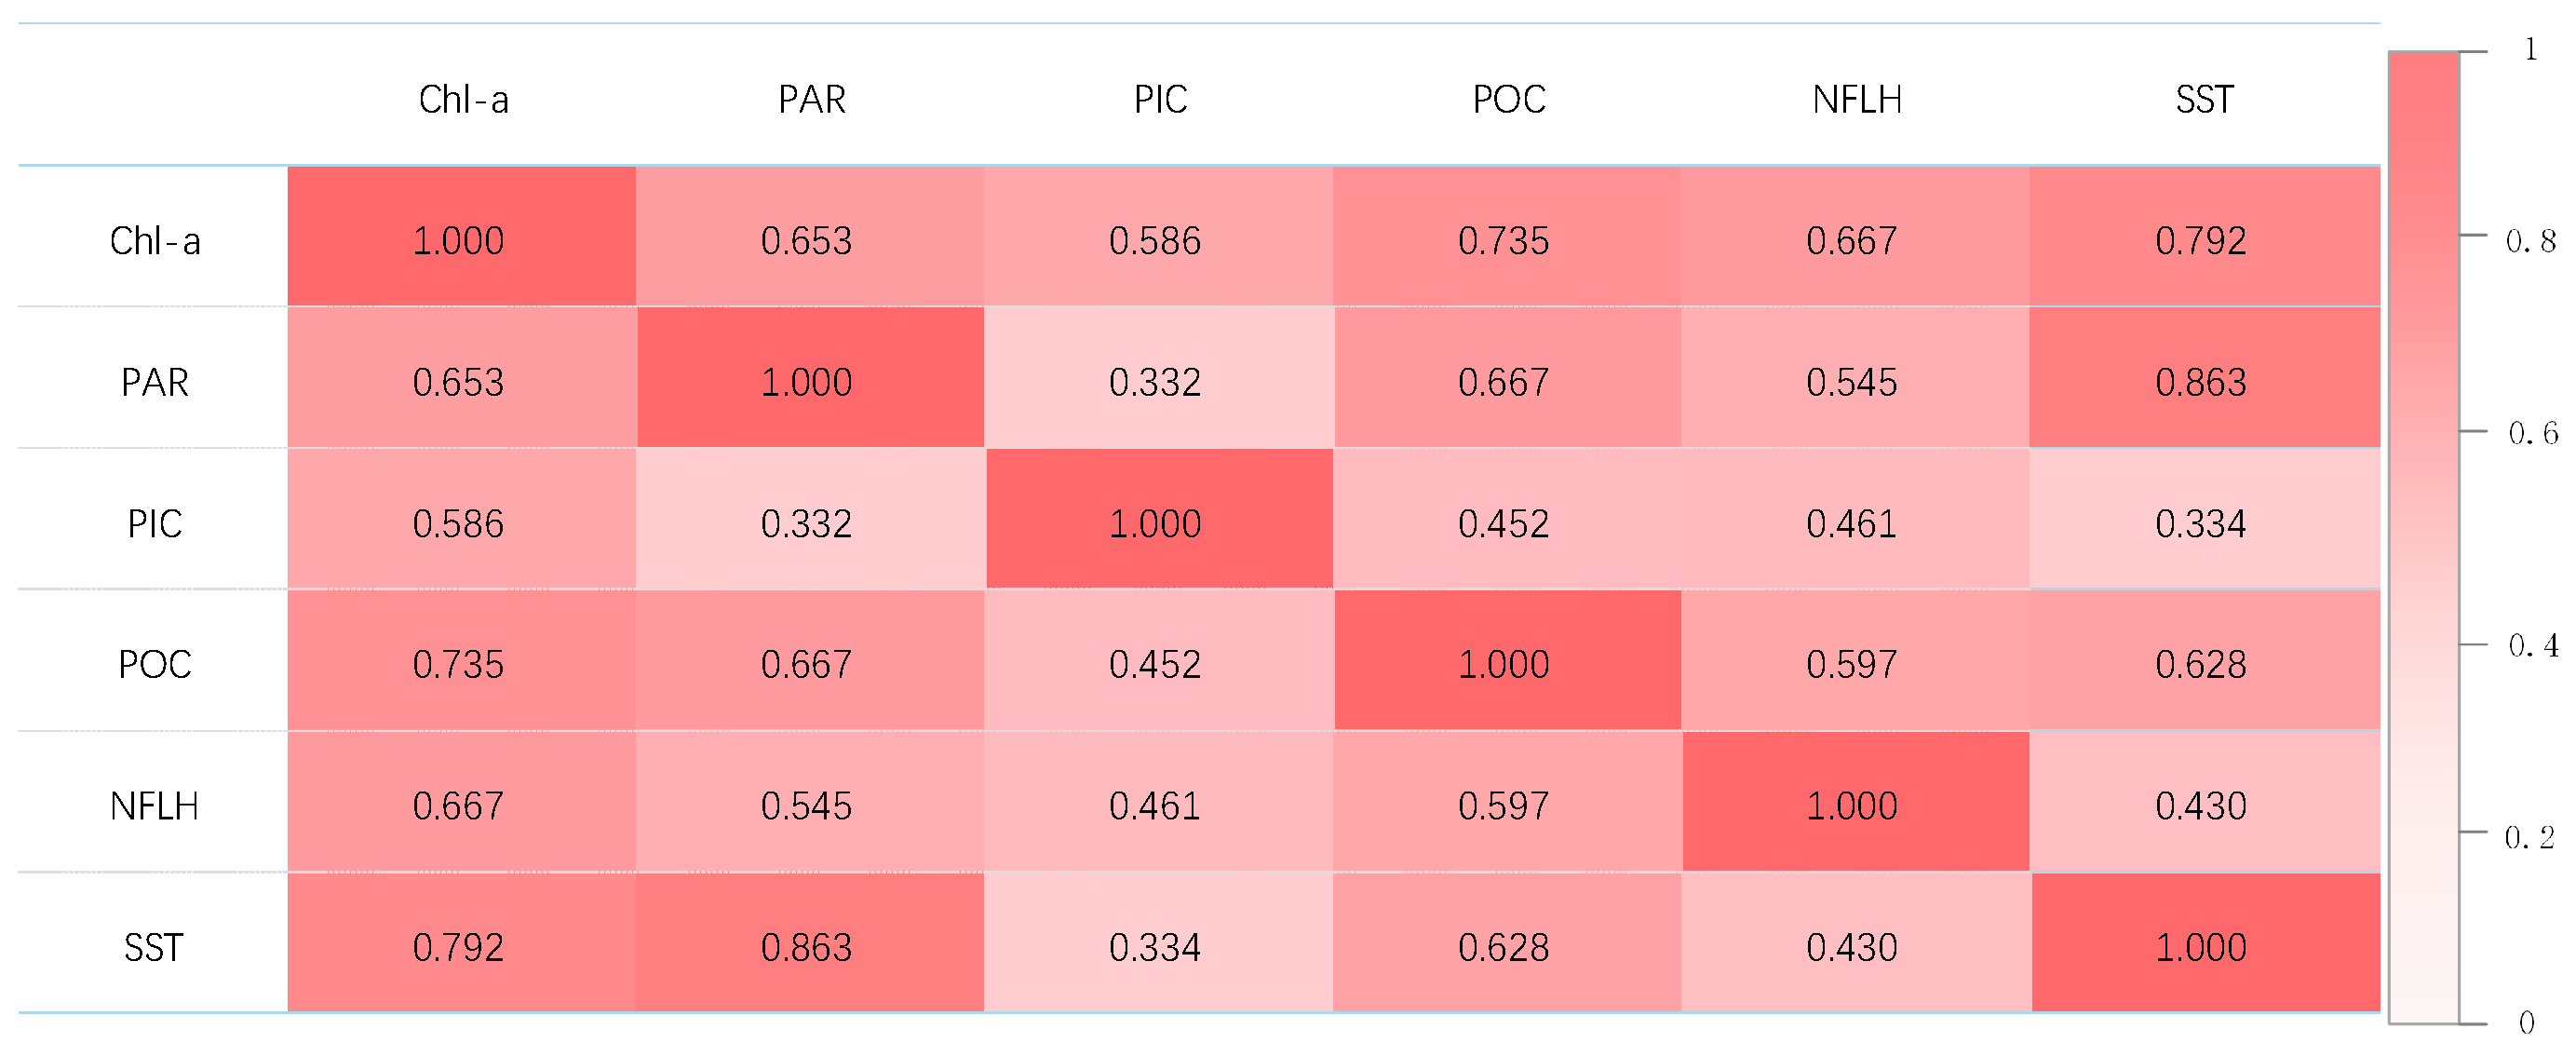Click the NFLH row cell under POC 0.597
The image size is (2576, 1056).
click(1503, 806)
